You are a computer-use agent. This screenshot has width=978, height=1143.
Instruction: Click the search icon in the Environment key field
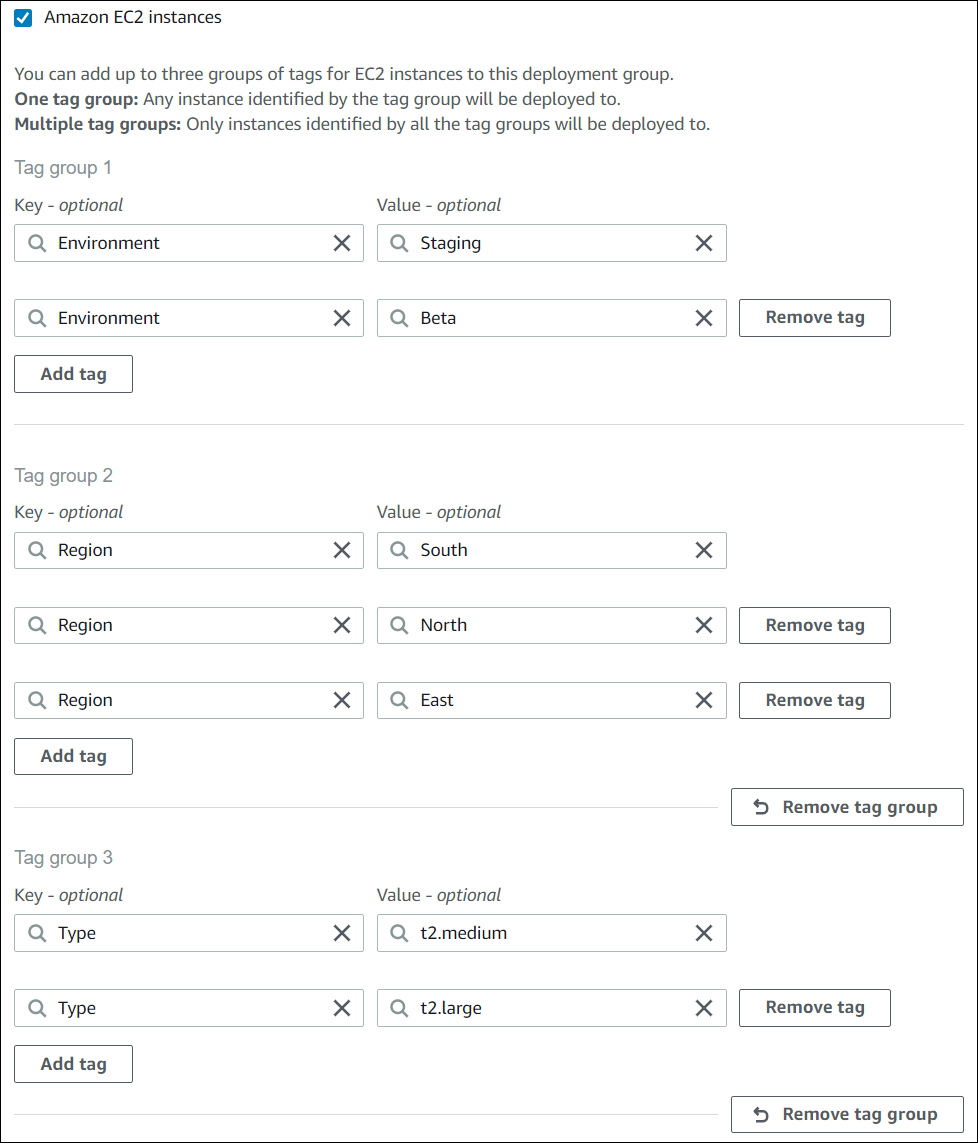37,243
